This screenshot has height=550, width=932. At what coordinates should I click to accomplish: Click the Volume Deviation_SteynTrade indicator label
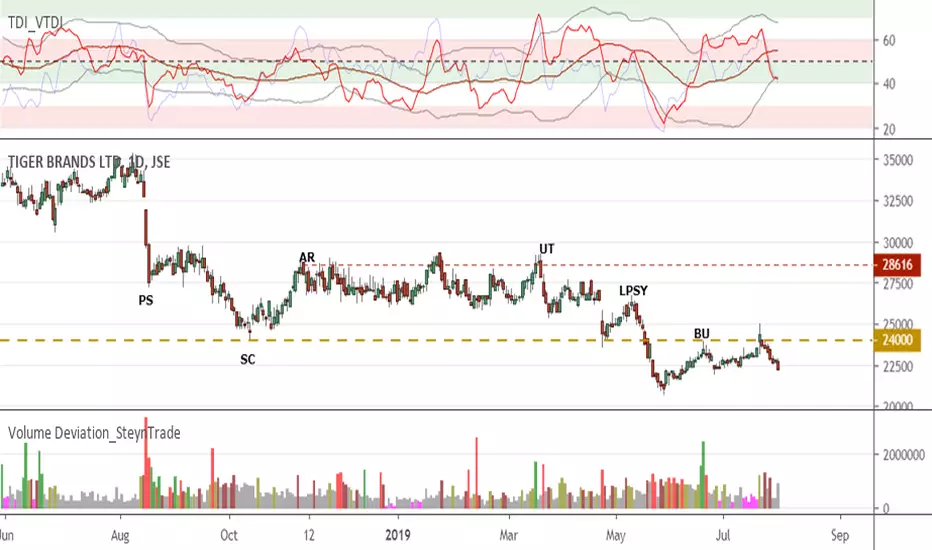(x=94, y=433)
